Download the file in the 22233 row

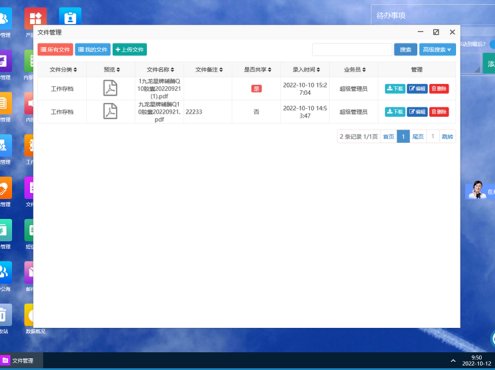[x=395, y=112]
